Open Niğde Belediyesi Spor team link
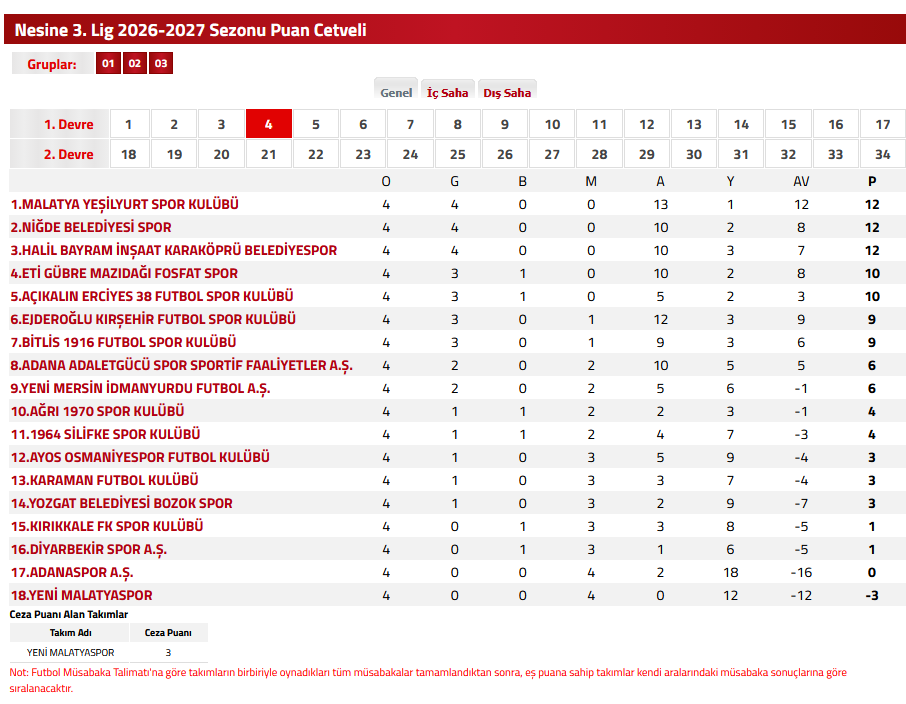Viewport: 906px width, 704px height. [91, 227]
